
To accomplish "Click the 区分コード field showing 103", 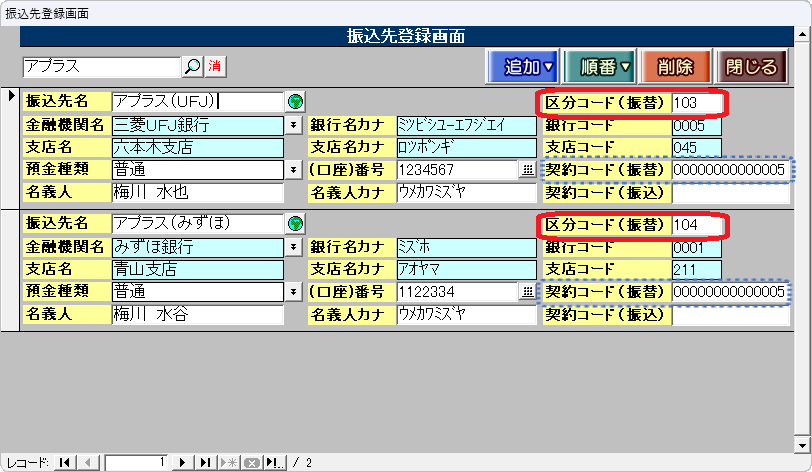I will 696,103.
